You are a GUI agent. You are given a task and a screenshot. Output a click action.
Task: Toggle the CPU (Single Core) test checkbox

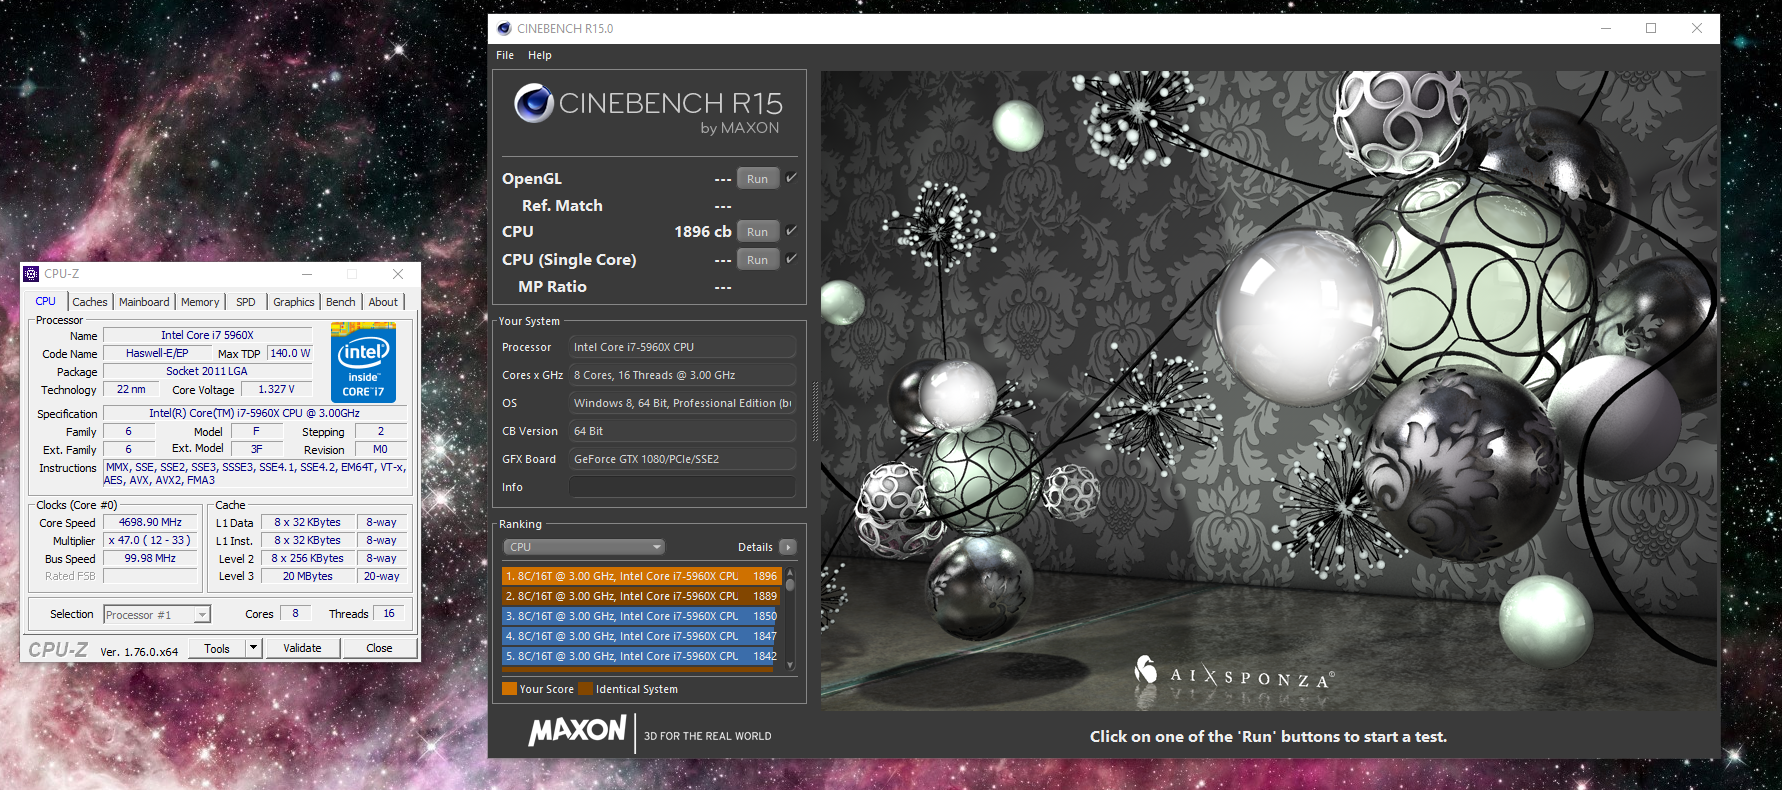(x=791, y=258)
